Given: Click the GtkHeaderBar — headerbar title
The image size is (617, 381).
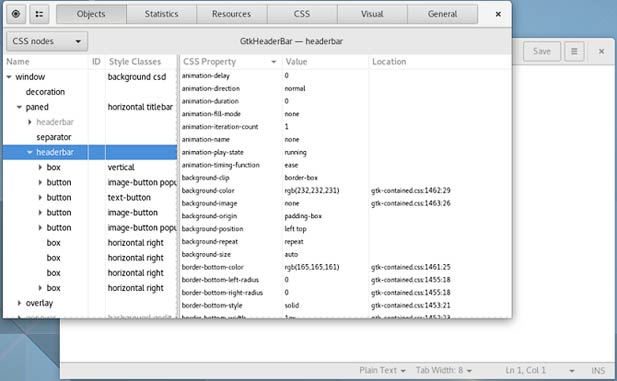Looking at the screenshot, I should tap(291, 41).
